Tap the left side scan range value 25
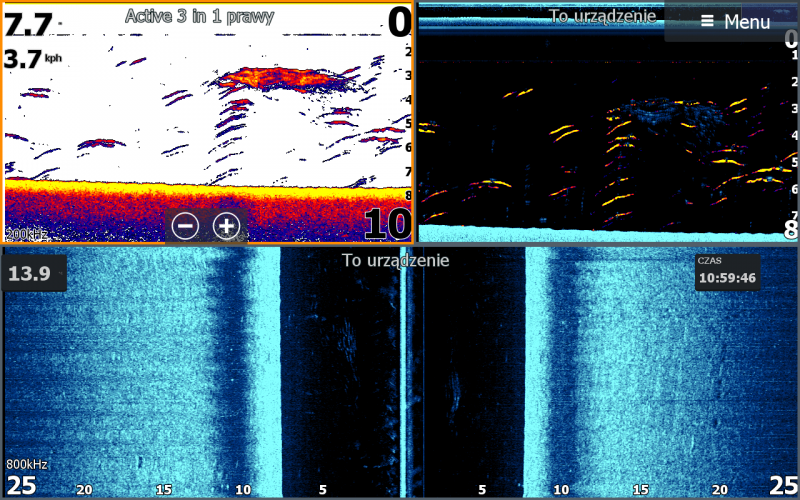800x500 pixels. [x=22, y=486]
